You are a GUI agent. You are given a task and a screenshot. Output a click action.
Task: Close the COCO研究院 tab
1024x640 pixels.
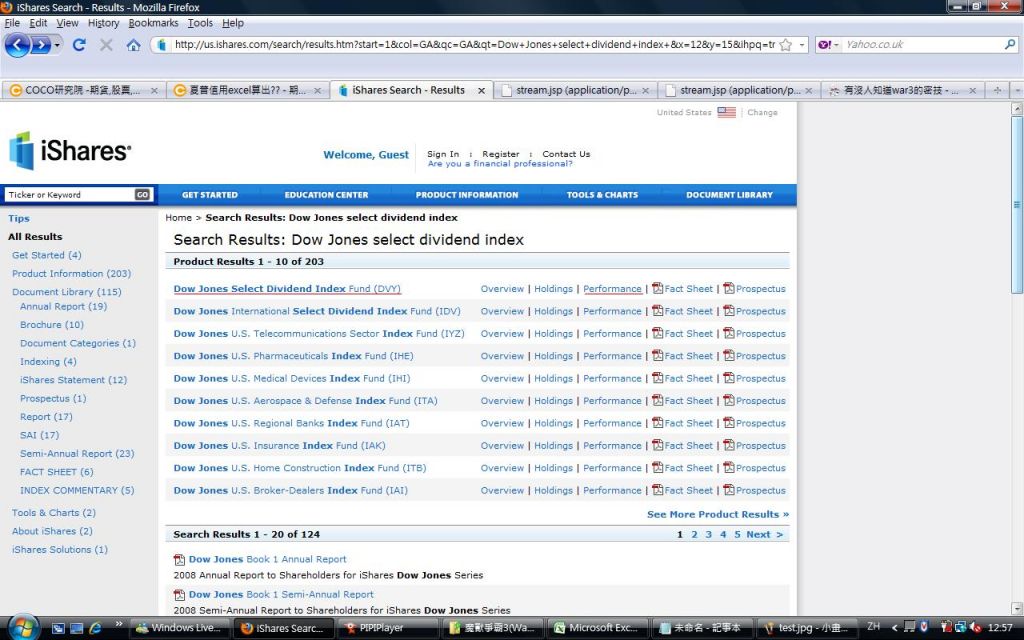[154, 91]
